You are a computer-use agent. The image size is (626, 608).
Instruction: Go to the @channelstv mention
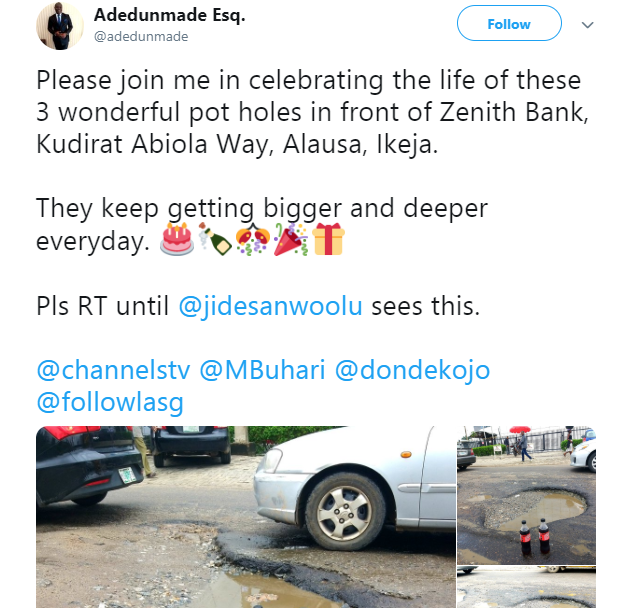coord(113,371)
